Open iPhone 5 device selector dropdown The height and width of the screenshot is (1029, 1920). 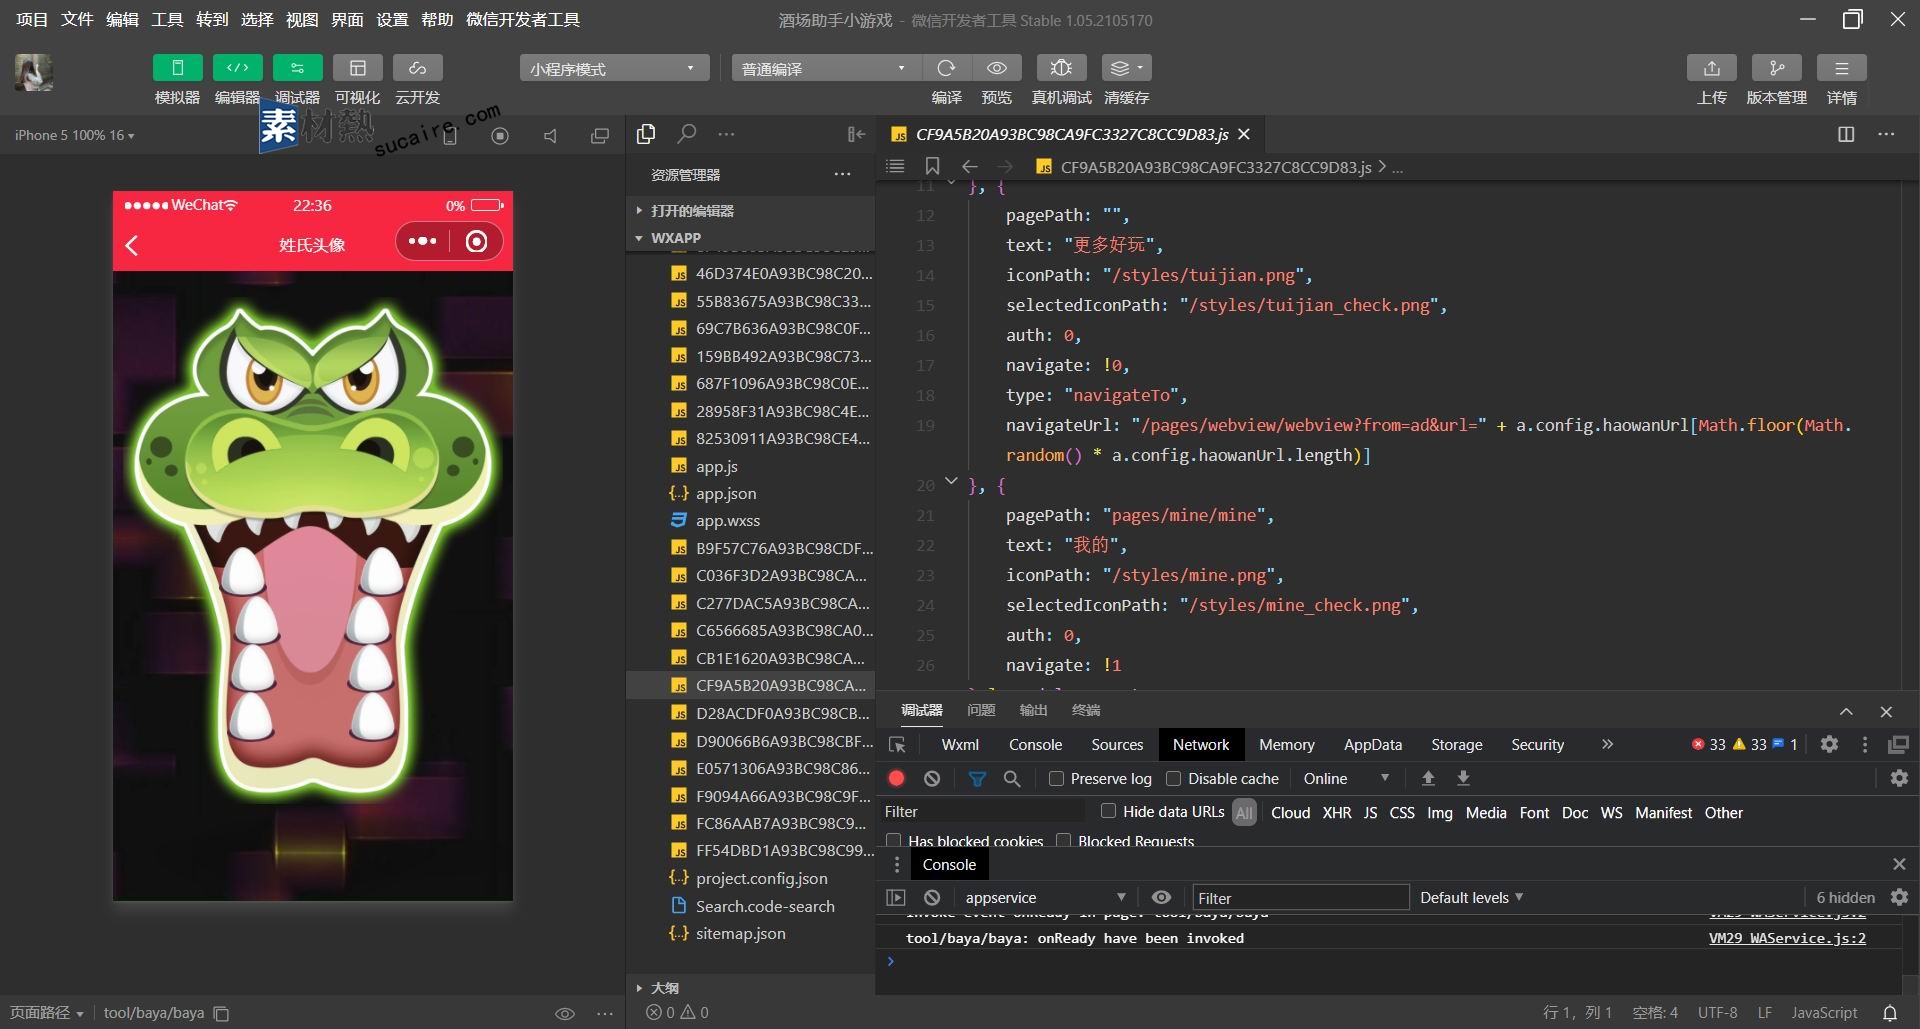(75, 135)
